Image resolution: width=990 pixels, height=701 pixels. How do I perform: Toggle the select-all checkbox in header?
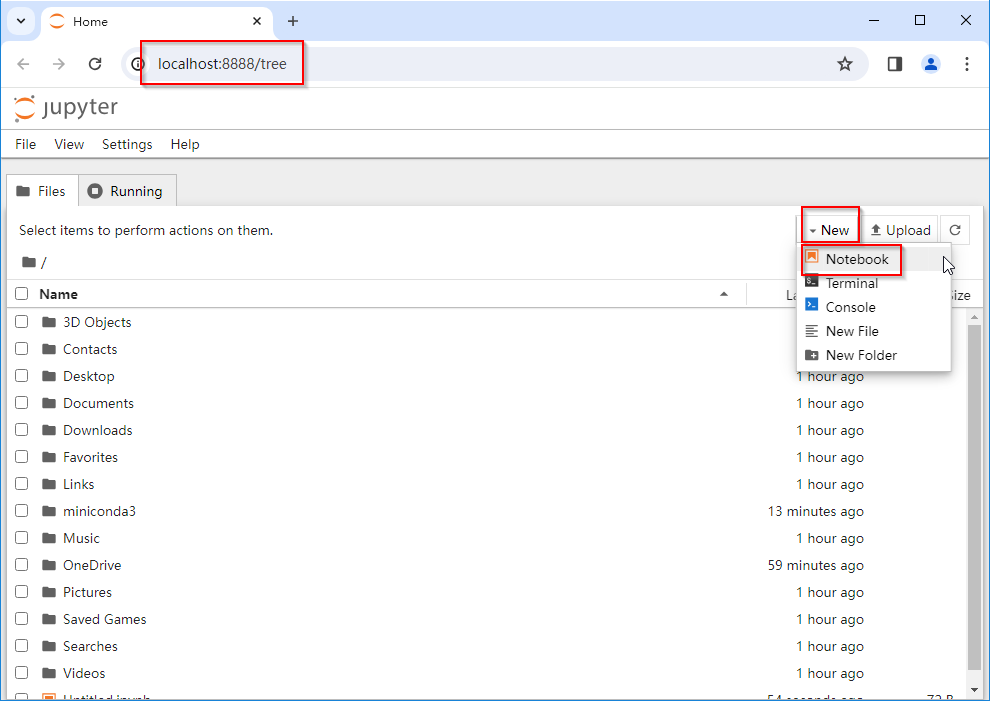point(22,294)
